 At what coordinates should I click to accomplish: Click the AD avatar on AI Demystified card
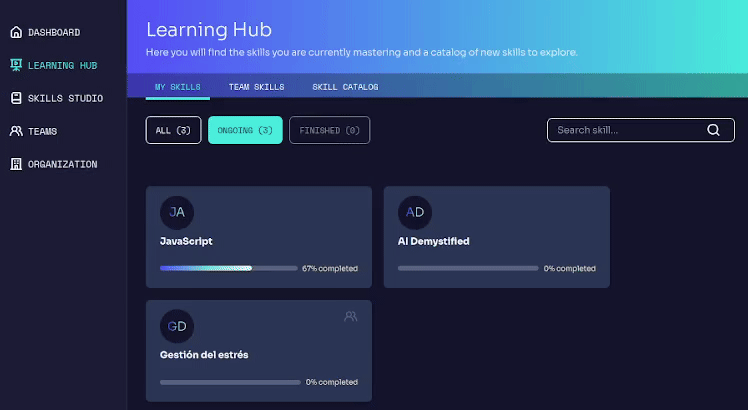pos(415,212)
